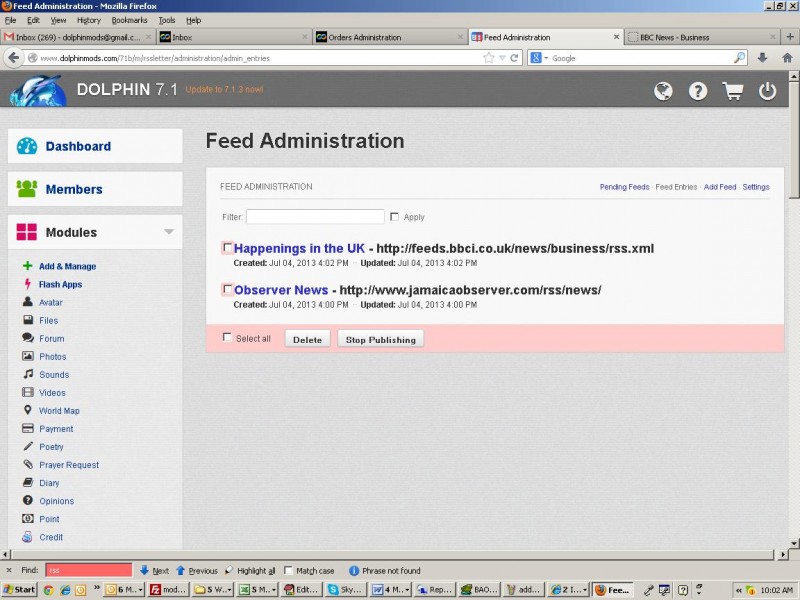Check the Apply filter checkbox
Viewport: 800px width, 600px height.
[394, 217]
